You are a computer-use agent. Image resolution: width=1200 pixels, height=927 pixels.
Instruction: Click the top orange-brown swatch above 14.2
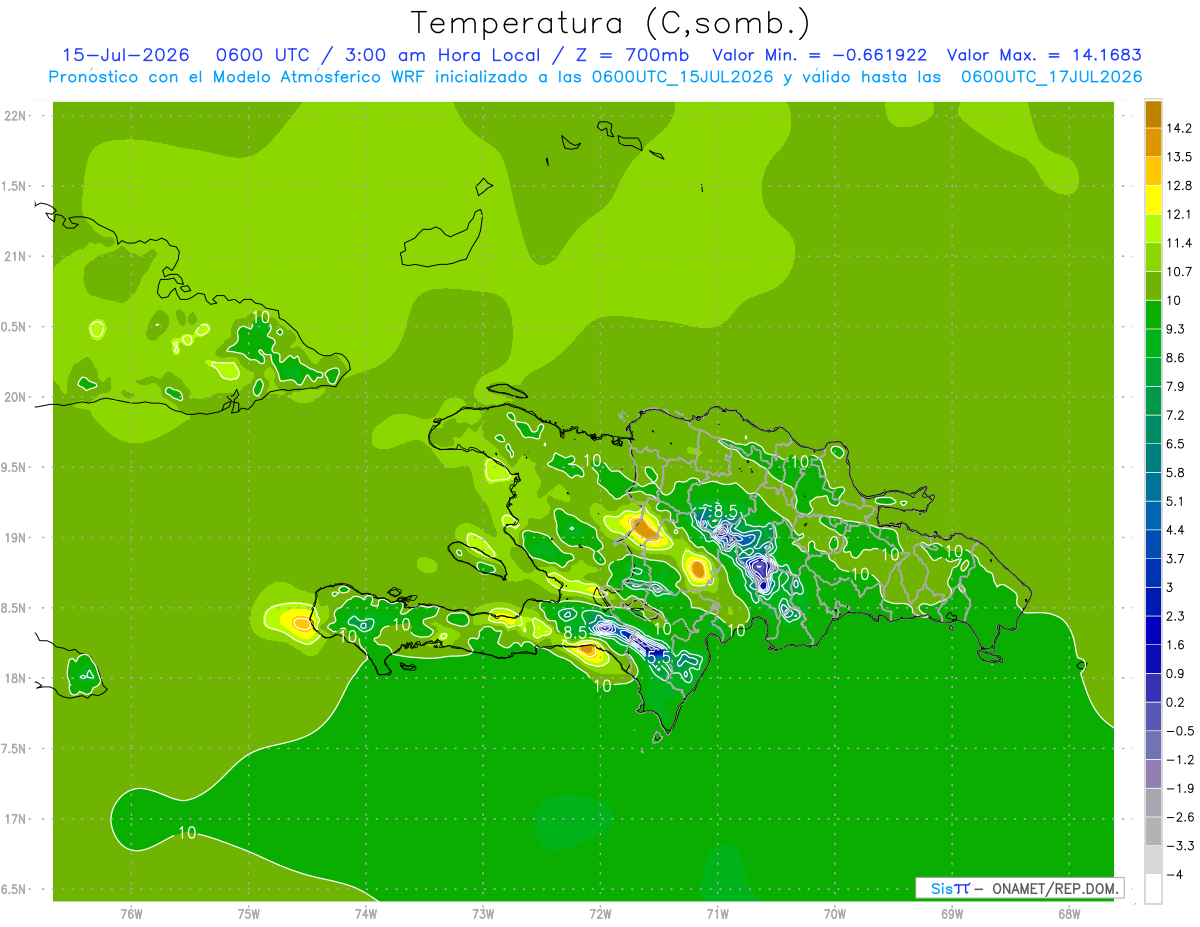tap(1153, 114)
